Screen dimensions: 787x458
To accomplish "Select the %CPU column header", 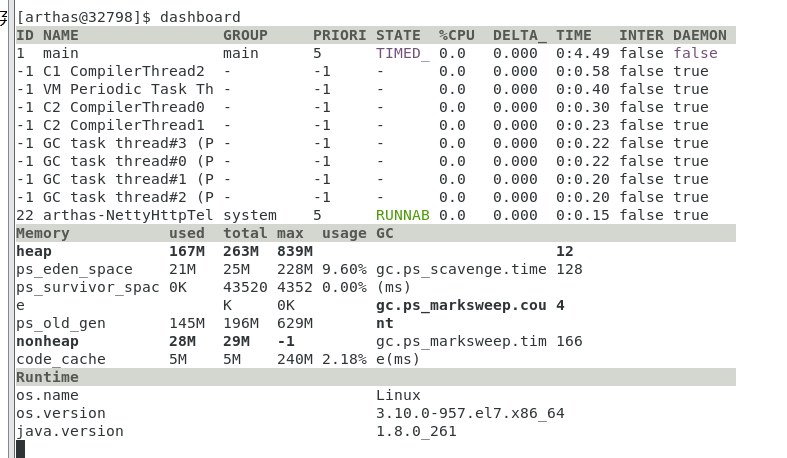I will click(456, 35).
